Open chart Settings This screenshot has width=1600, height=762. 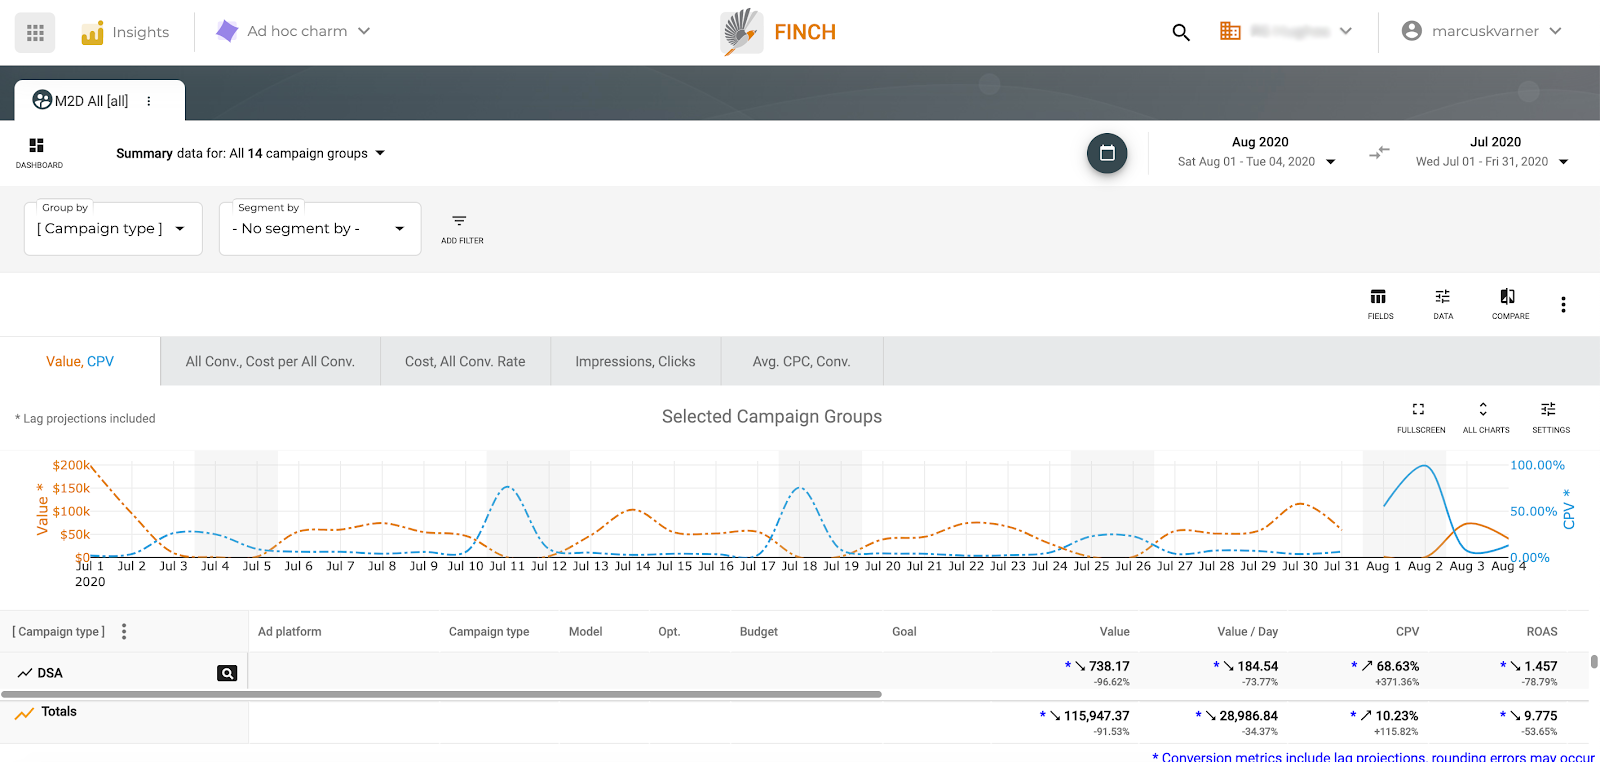point(1550,417)
